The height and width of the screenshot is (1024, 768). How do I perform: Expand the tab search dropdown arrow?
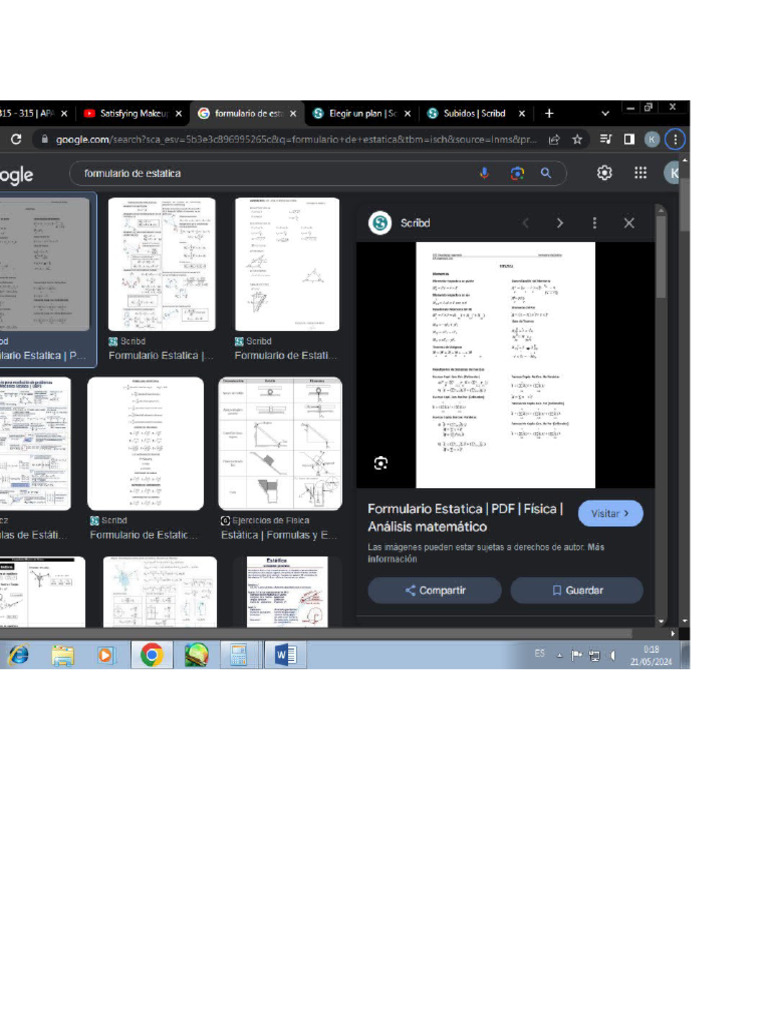tap(605, 114)
